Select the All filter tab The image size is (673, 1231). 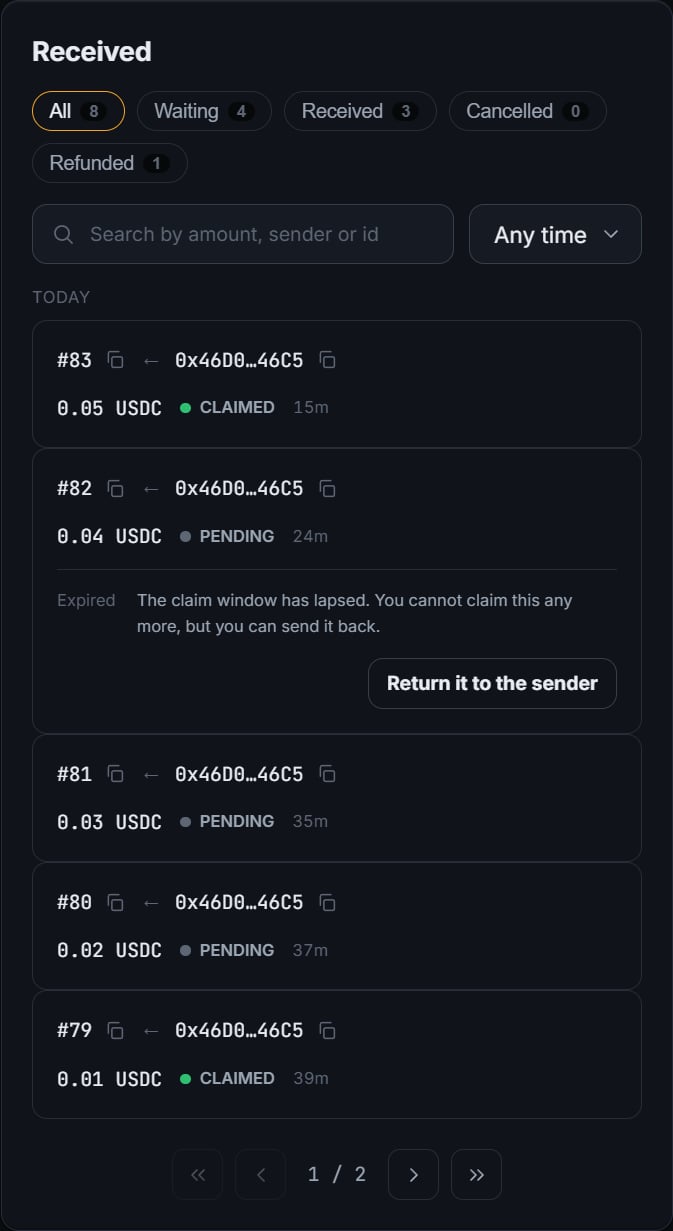point(78,111)
